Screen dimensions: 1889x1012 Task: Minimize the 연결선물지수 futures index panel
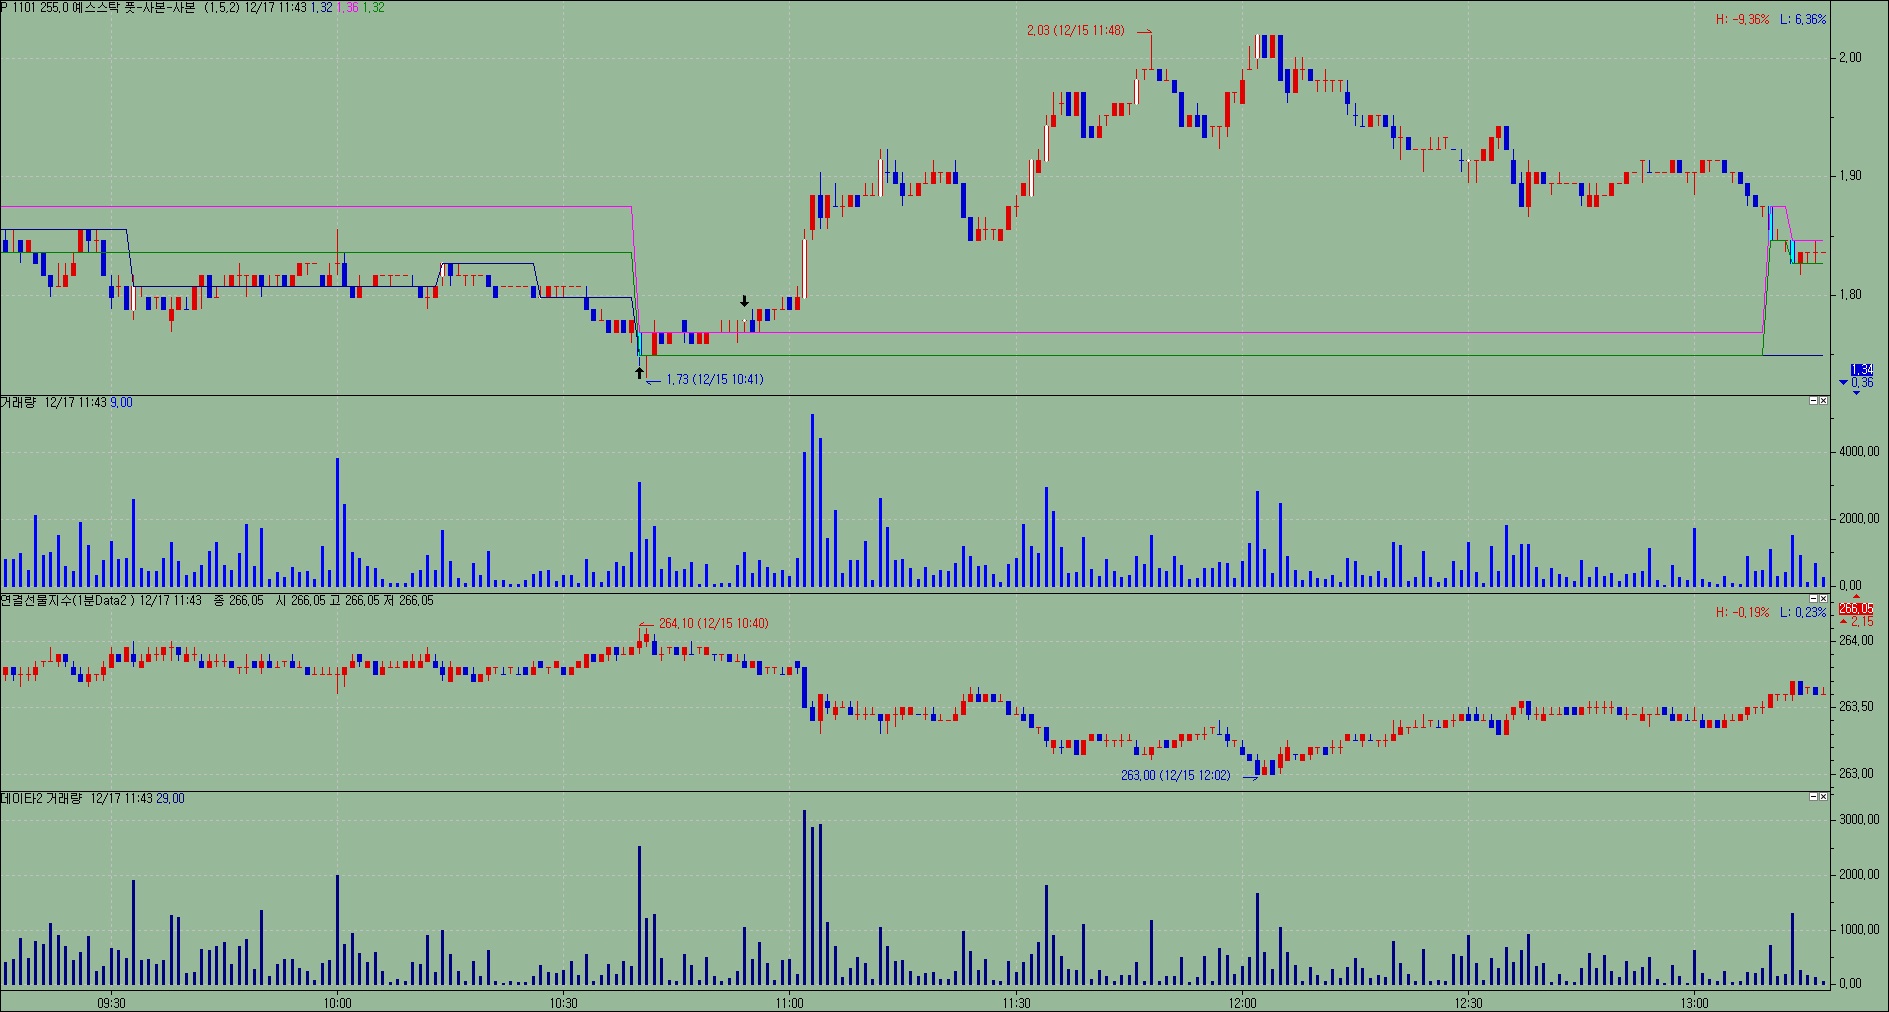1813,599
